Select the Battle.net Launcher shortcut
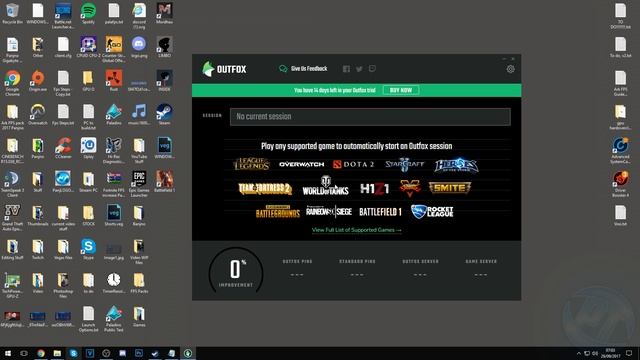The width and height of the screenshot is (640, 360). (63, 16)
